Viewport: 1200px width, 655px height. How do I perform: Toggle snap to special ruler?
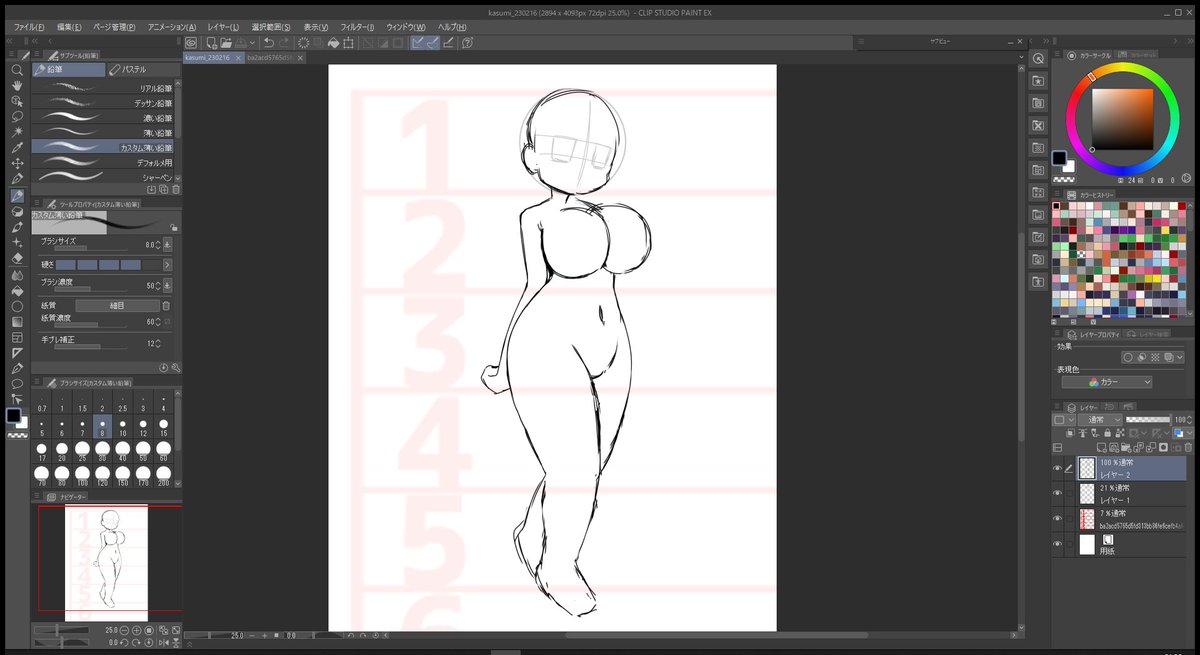pyautogui.click(x=432, y=43)
